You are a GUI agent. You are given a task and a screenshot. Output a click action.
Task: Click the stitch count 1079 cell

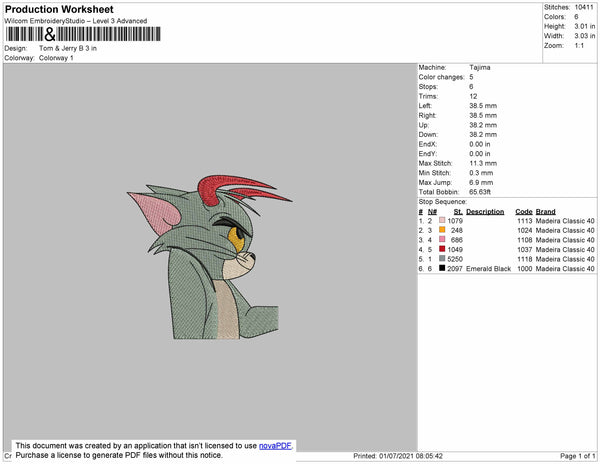click(455, 221)
